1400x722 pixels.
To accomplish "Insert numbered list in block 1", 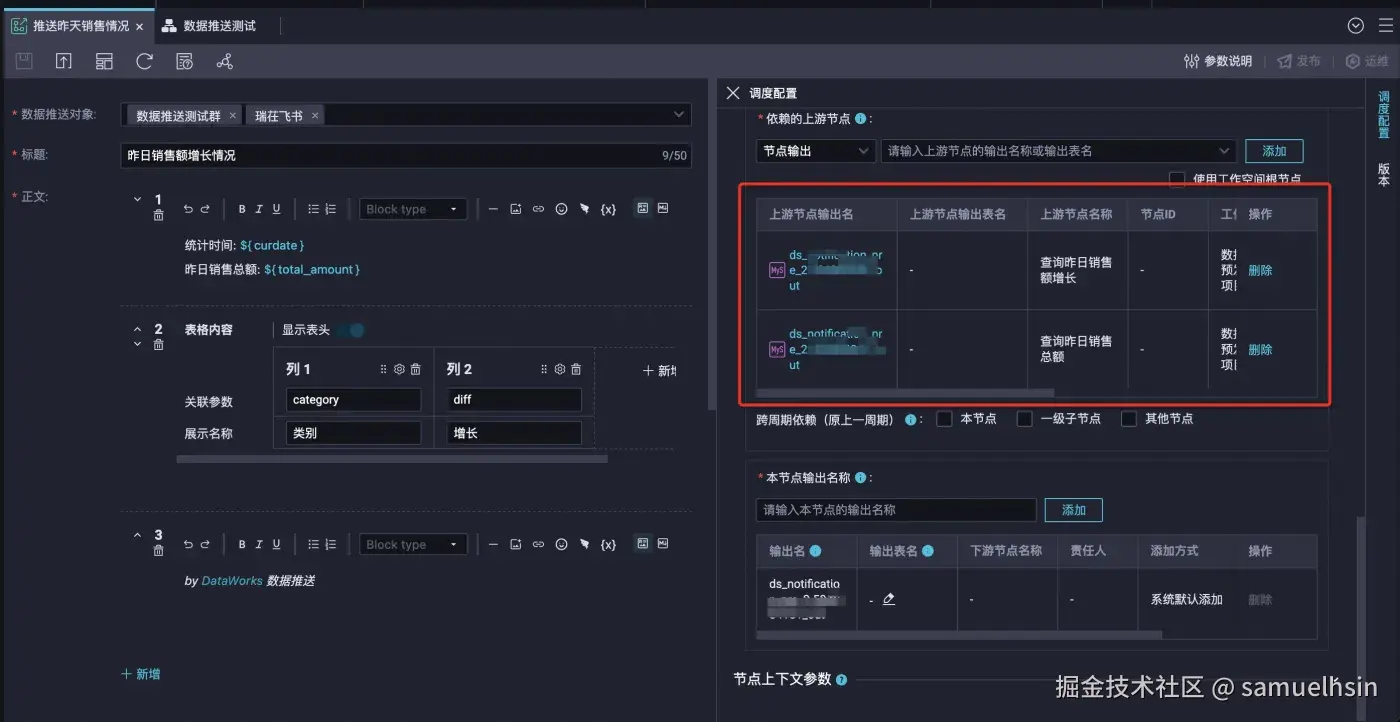I will 331,209.
